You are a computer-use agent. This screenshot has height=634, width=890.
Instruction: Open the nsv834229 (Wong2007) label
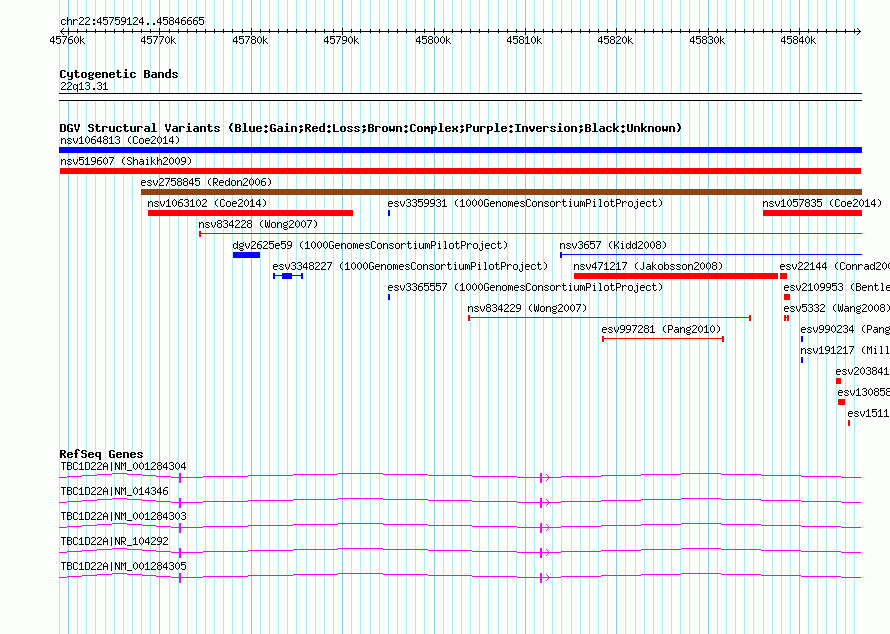tap(527, 308)
